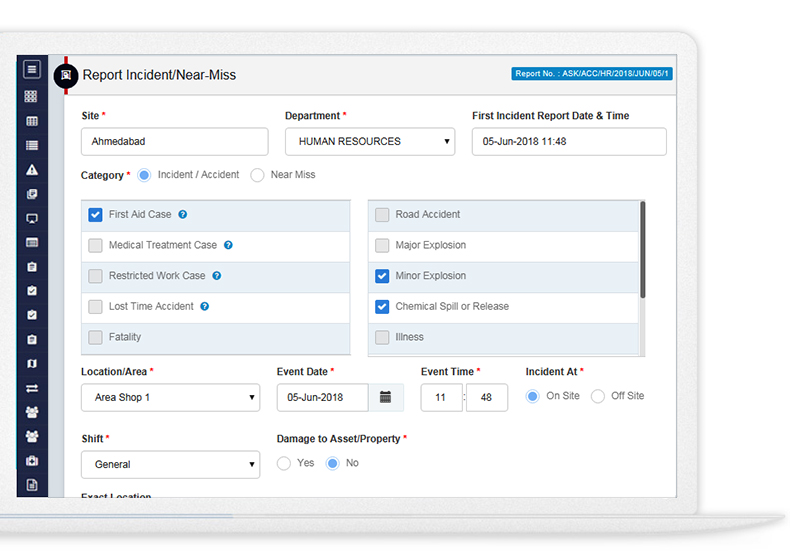This screenshot has width=790, height=558.
Task: Check the Medical Treatment Case checkbox
Action: coord(95,246)
